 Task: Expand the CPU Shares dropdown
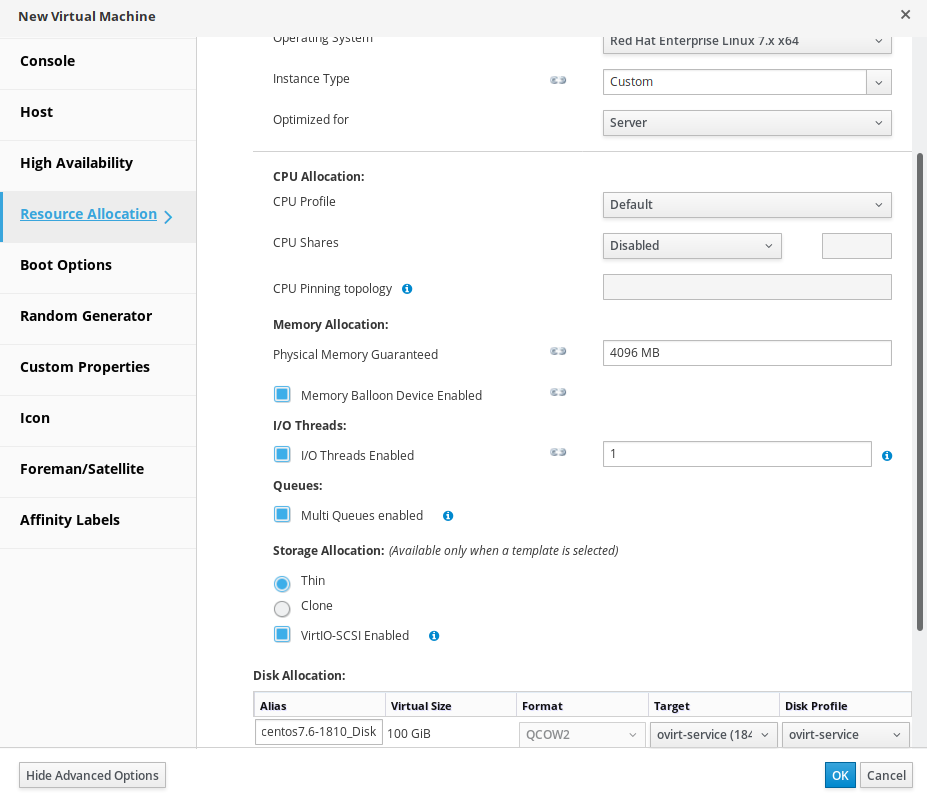692,246
